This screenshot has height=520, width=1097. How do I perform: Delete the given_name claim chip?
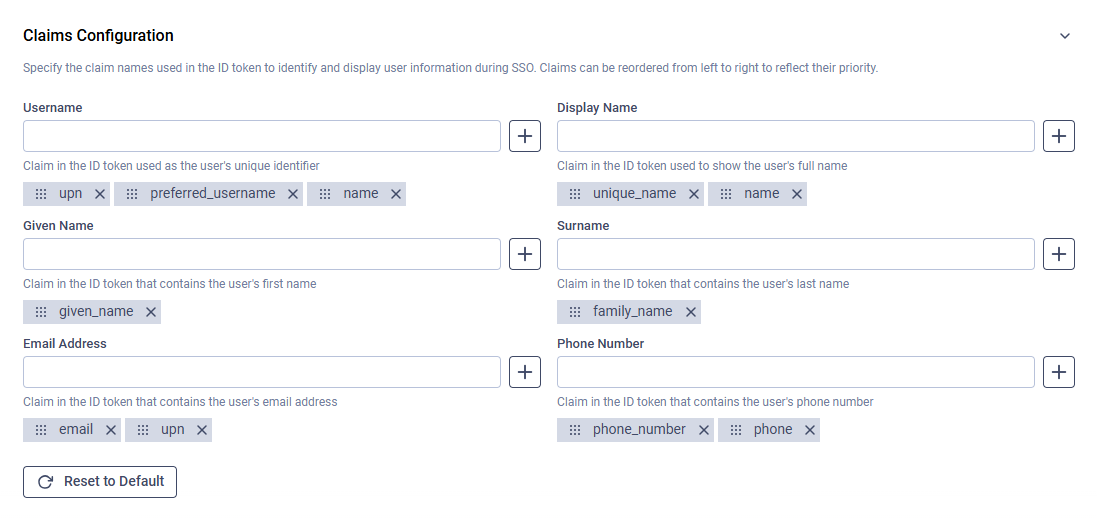[151, 312]
